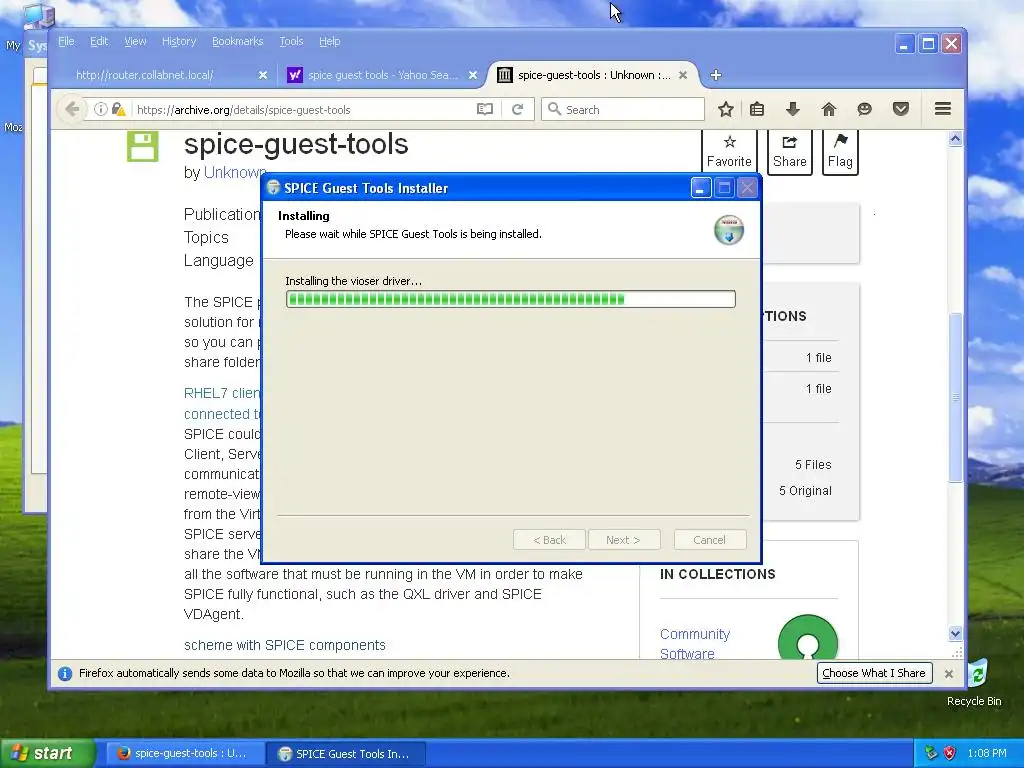Viewport: 1024px width, 768px height.
Task: Open a new tab with plus button
Action: click(716, 75)
